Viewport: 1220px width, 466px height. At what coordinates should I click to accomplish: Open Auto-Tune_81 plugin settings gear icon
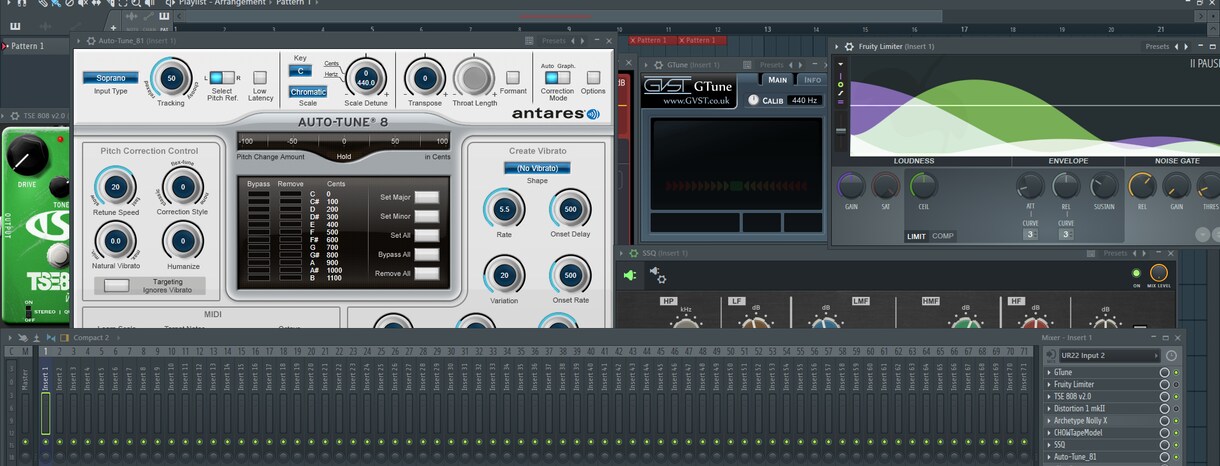91,41
